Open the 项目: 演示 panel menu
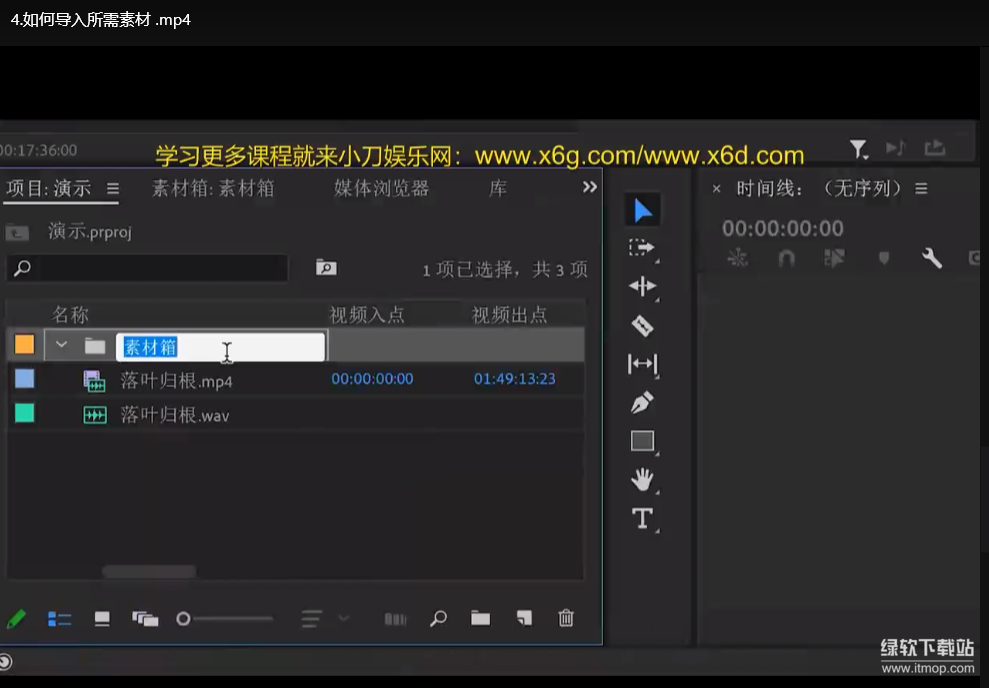 tap(113, 188)
